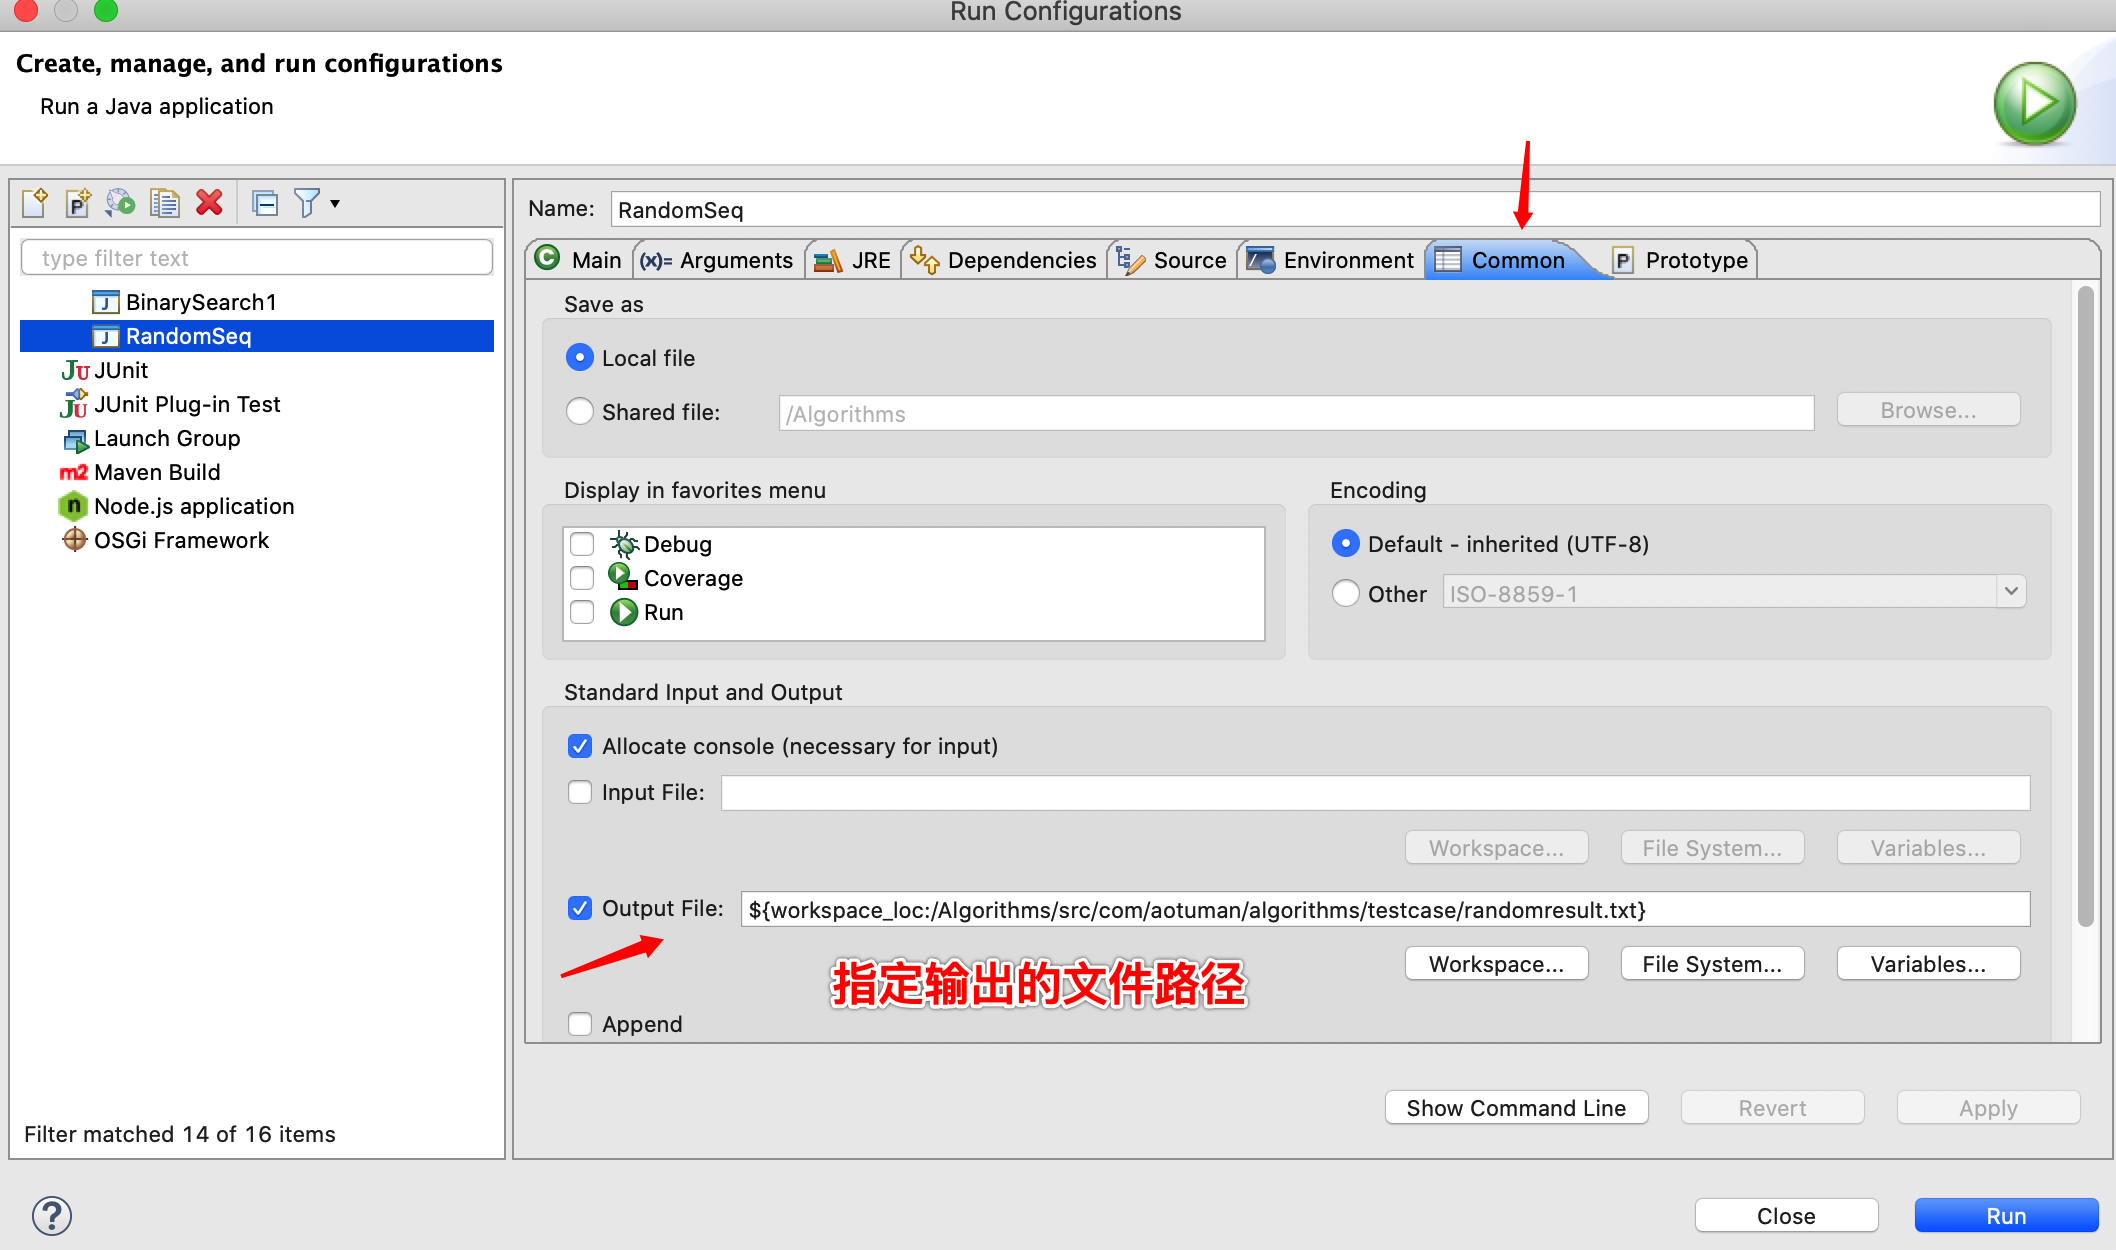Select the Other encoding radio button

pyautogui.click(x=1346, y=593)
